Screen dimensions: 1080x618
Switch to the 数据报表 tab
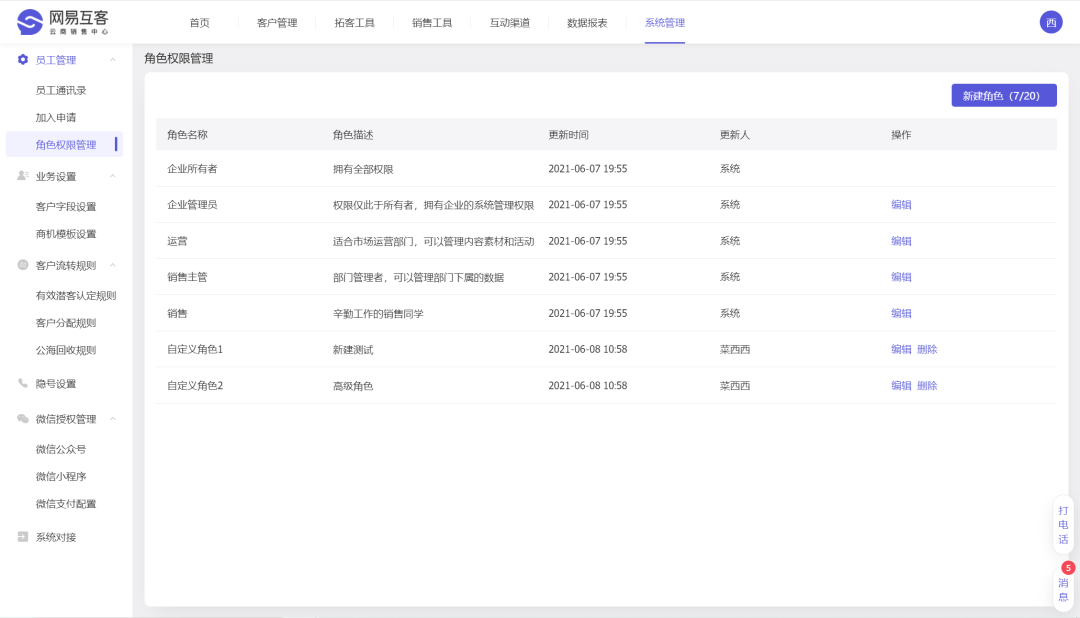pyautogui.click(x=585, y=20)
